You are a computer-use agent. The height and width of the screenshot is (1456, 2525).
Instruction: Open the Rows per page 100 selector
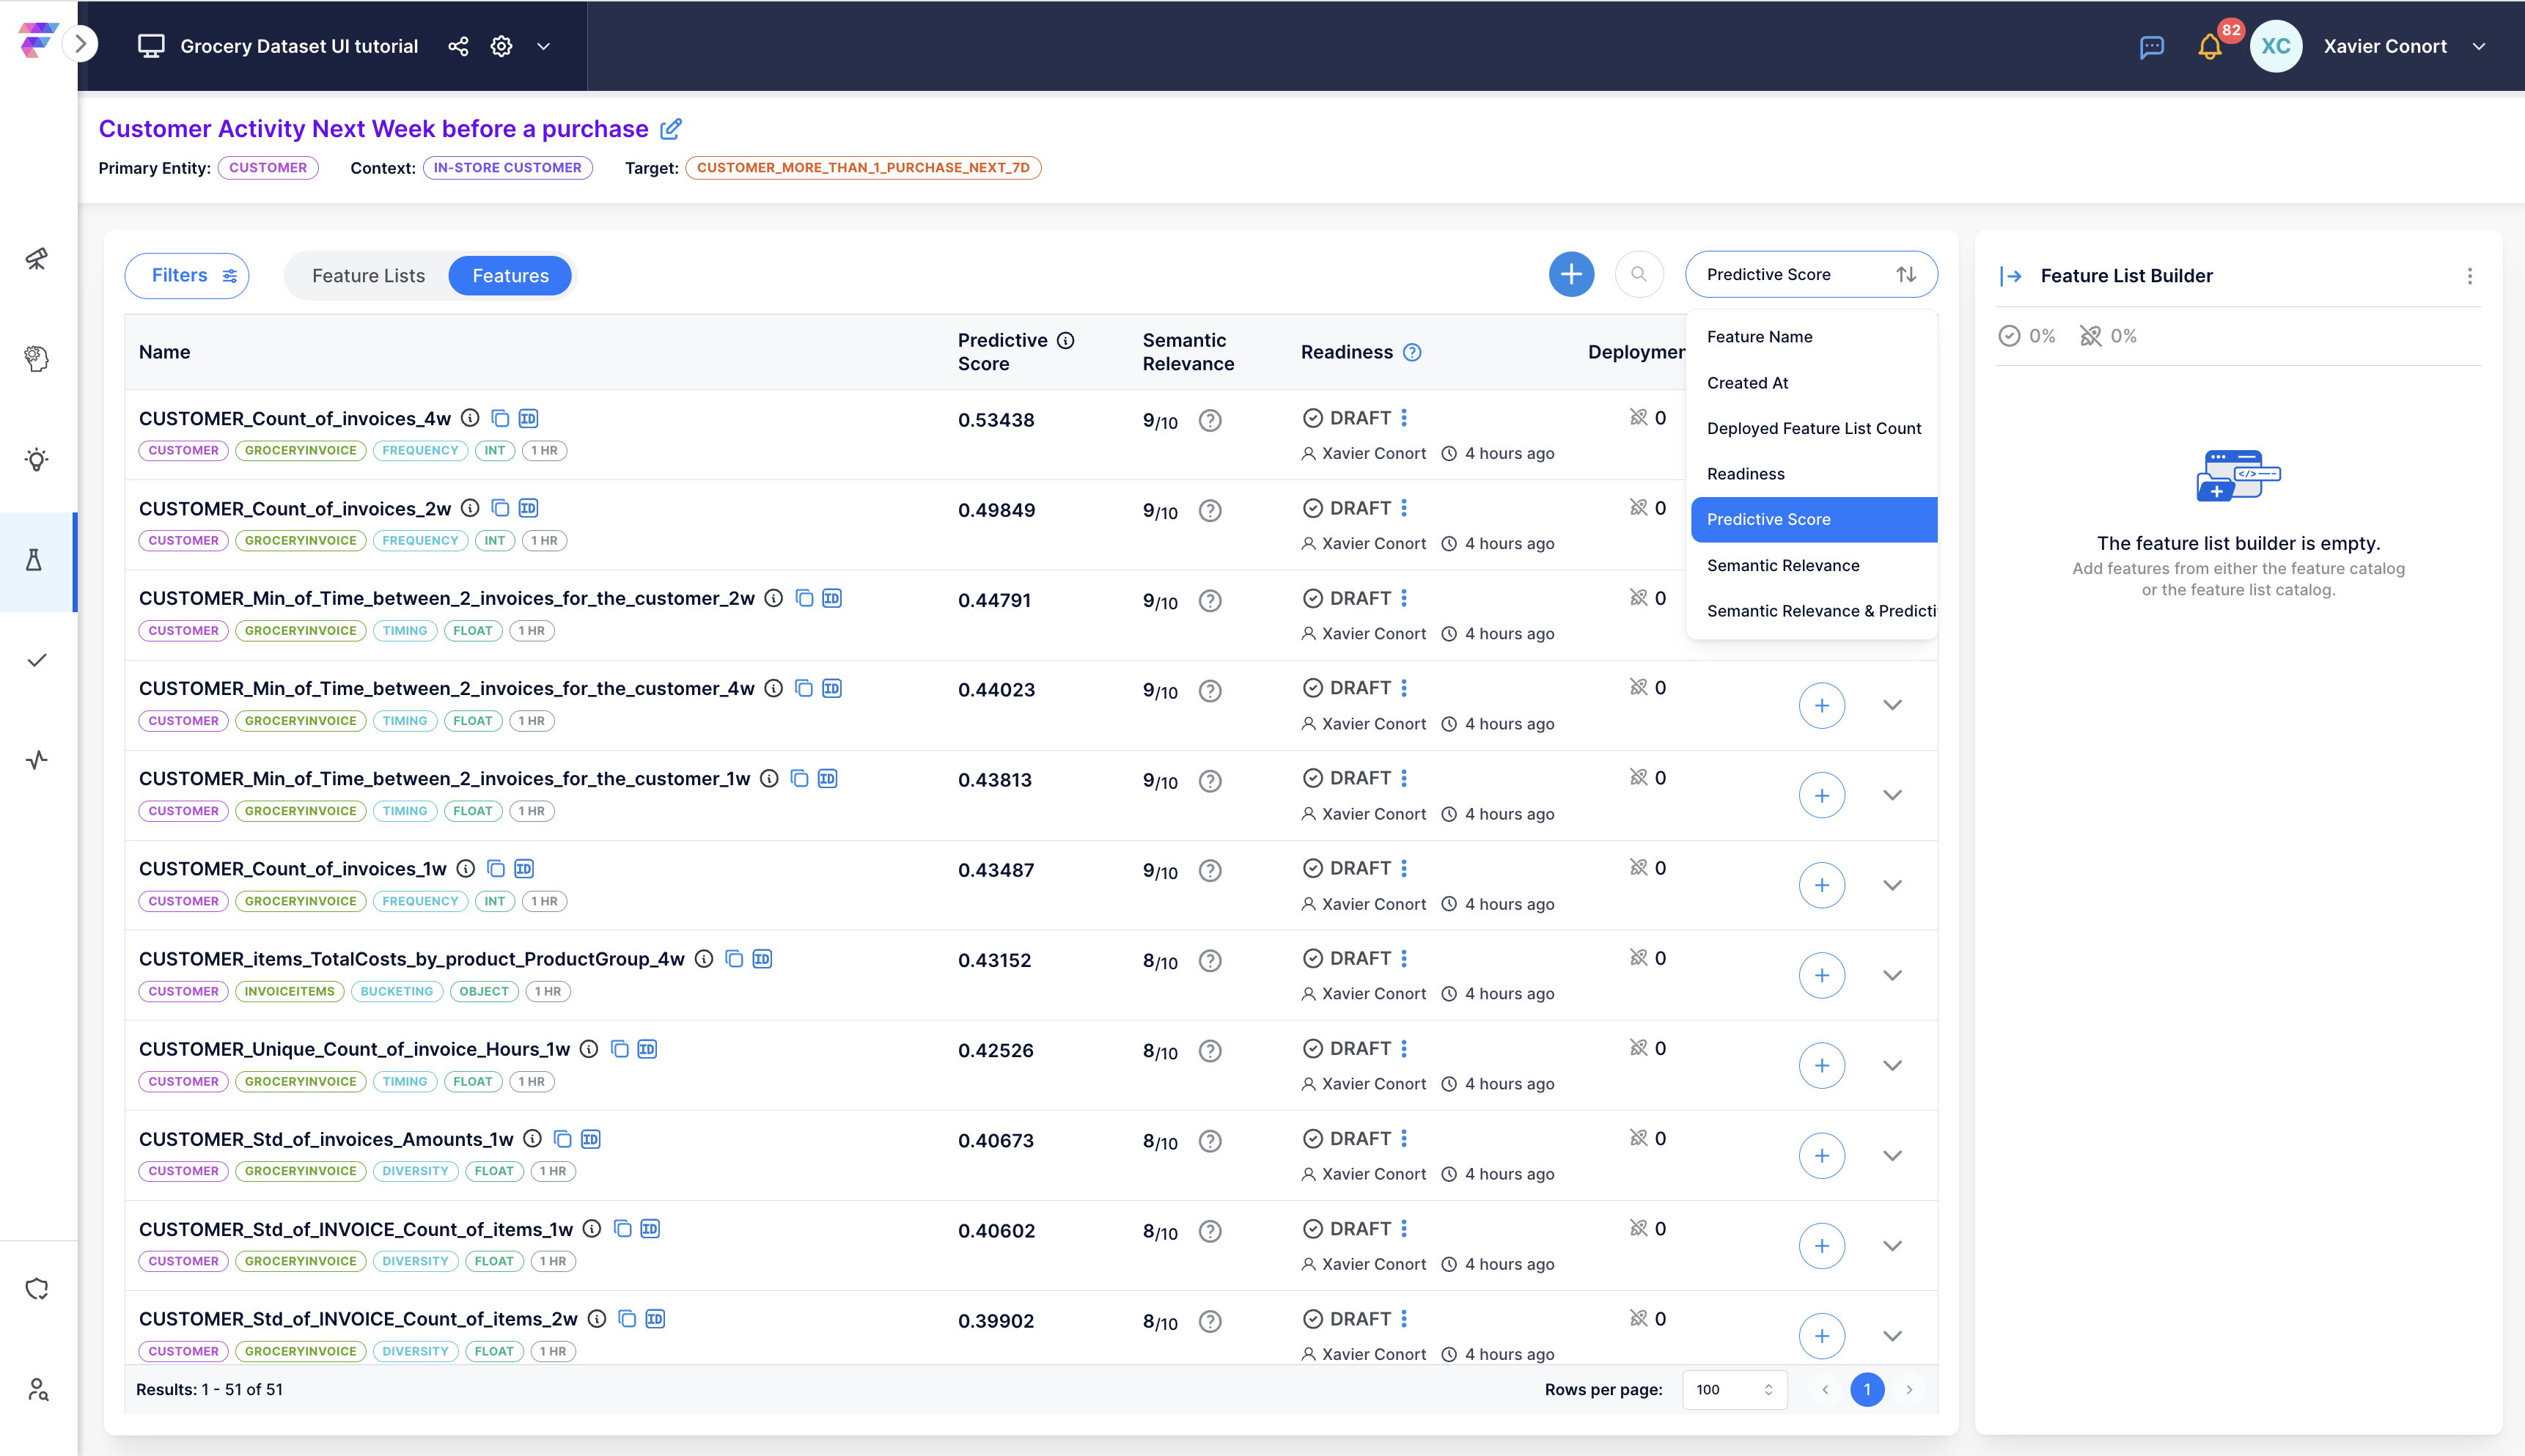click(x=1734, y=1389)
